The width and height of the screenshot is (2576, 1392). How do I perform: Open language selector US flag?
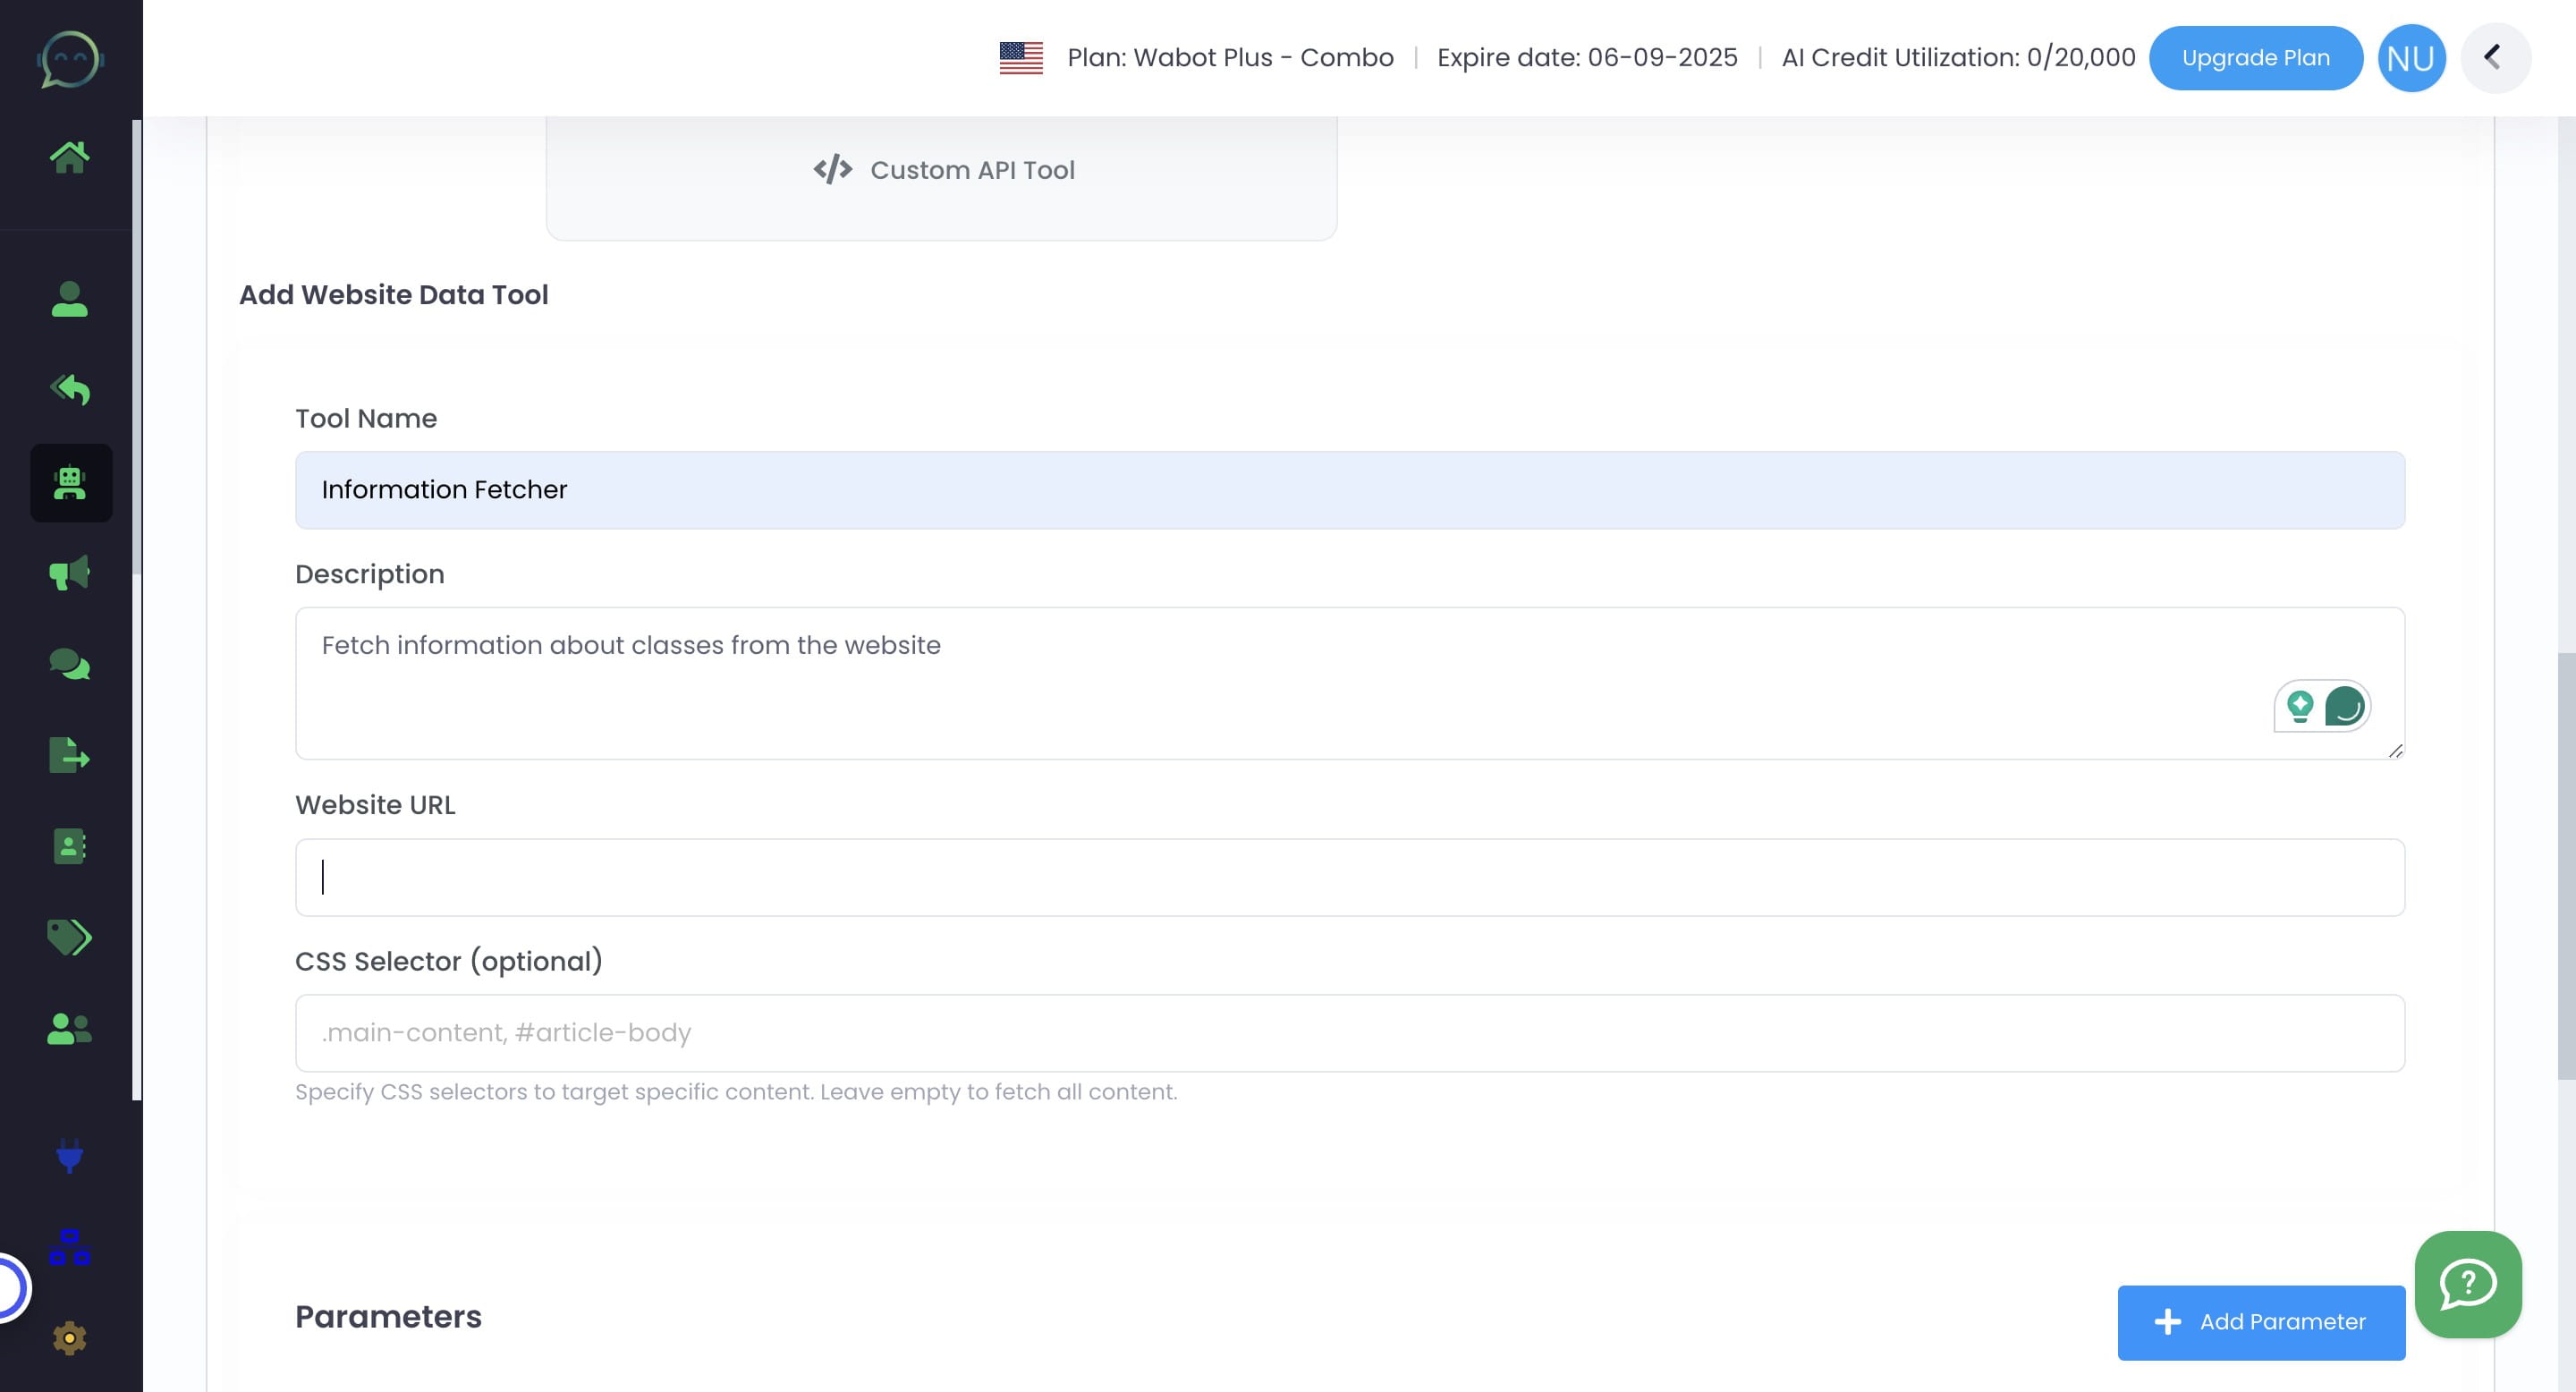click(x=1020, y=58)
